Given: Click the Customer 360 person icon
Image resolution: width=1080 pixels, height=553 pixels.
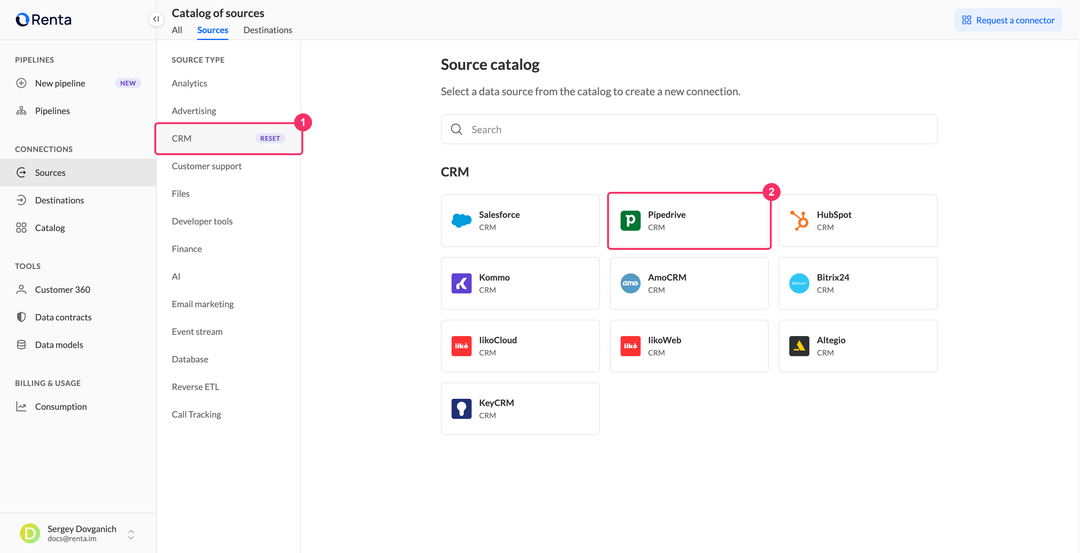Looking at the screenshot, I should (21, 290).
